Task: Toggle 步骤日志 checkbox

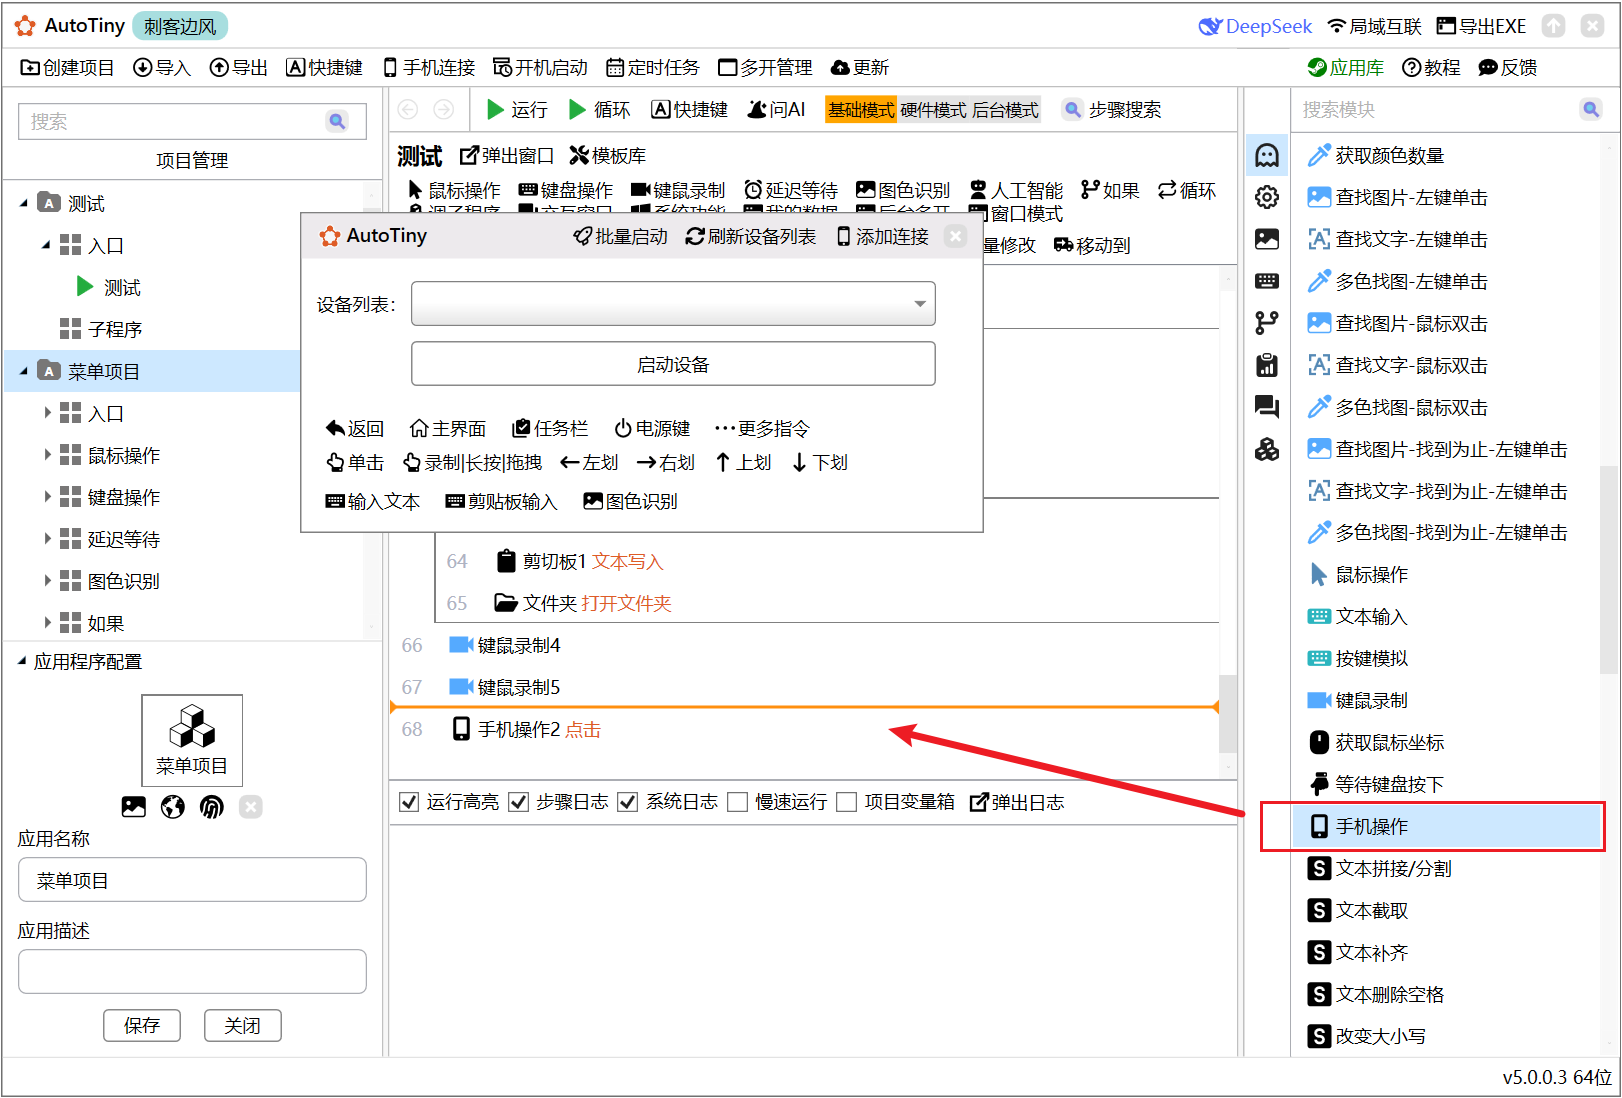Action: pos(518,802)
